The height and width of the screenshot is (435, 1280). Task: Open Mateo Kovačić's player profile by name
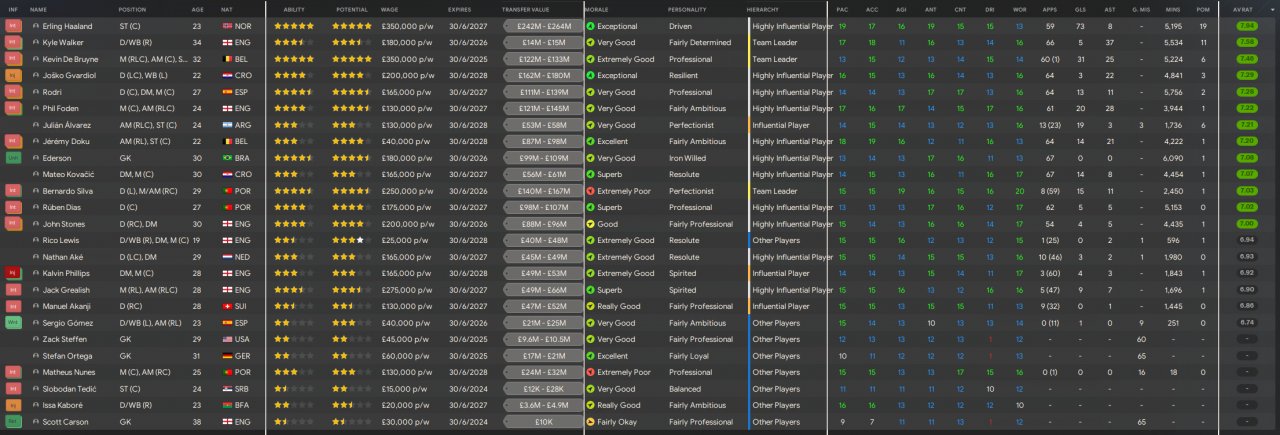[67, 174]
